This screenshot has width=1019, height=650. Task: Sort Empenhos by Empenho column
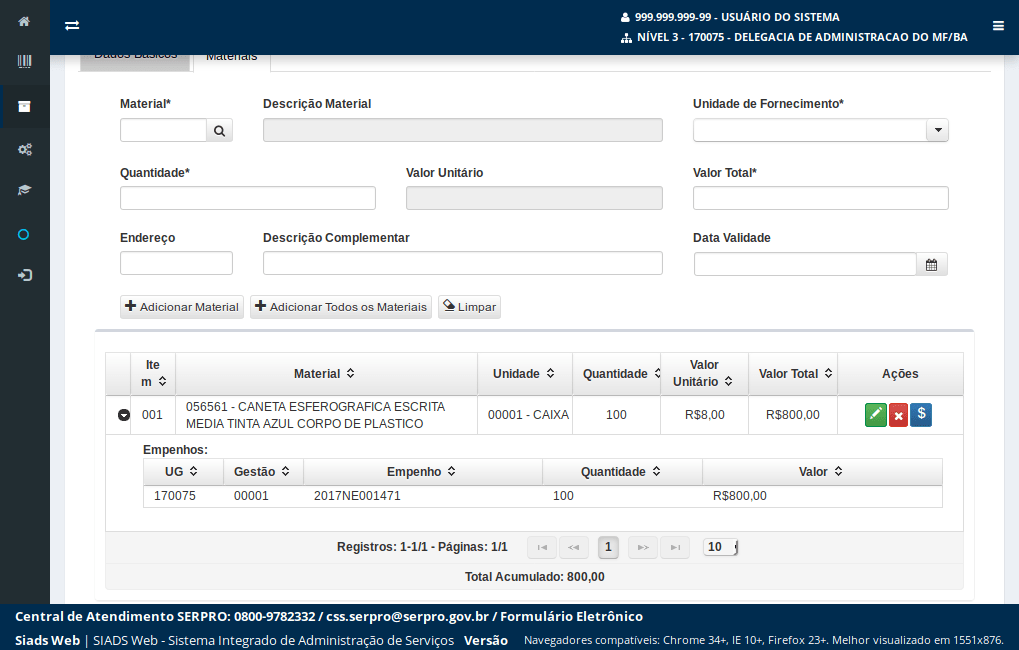[x=422, y=472]
